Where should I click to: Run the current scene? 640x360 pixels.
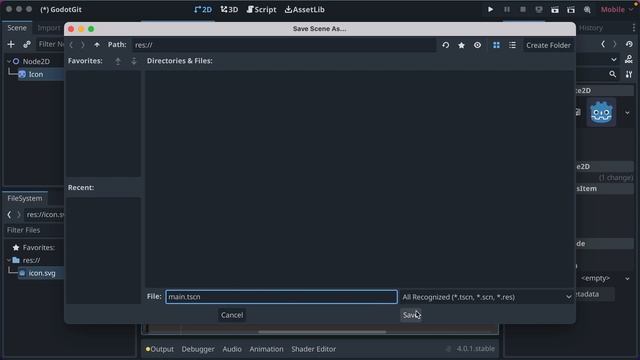555,9
